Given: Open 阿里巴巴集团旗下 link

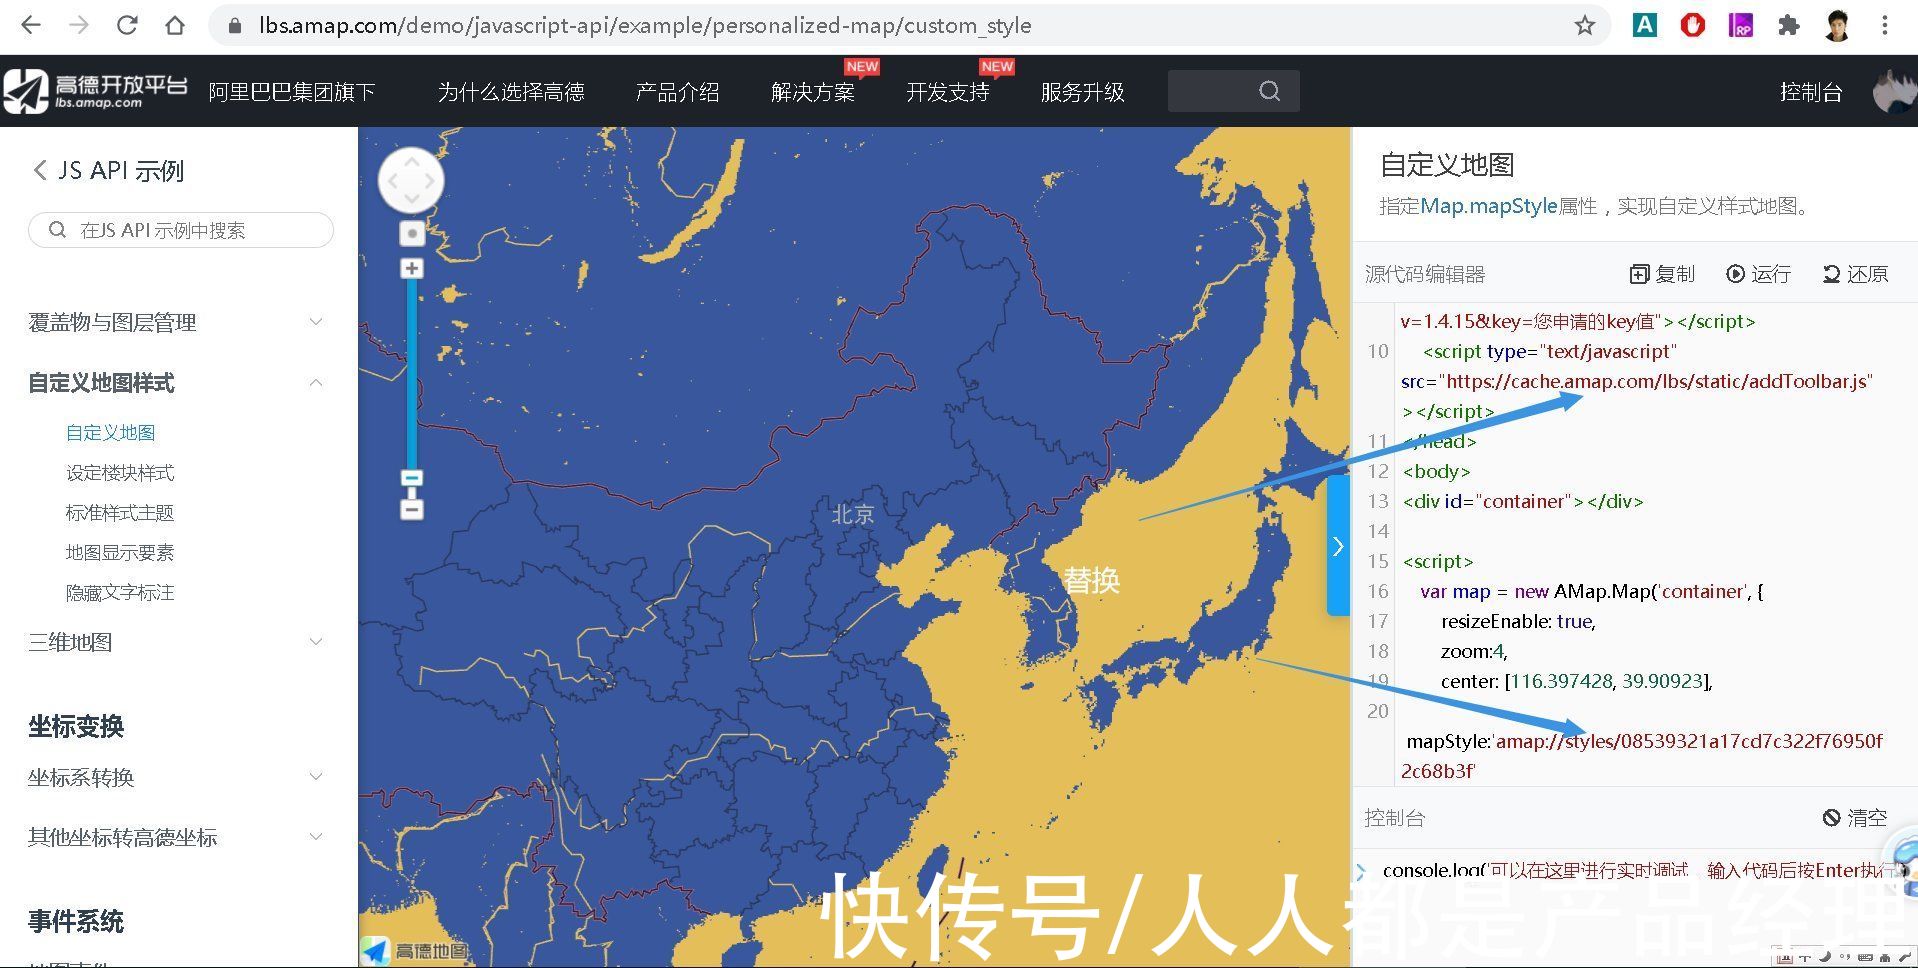Looking at the screenshot, I should tap(291, 92).
